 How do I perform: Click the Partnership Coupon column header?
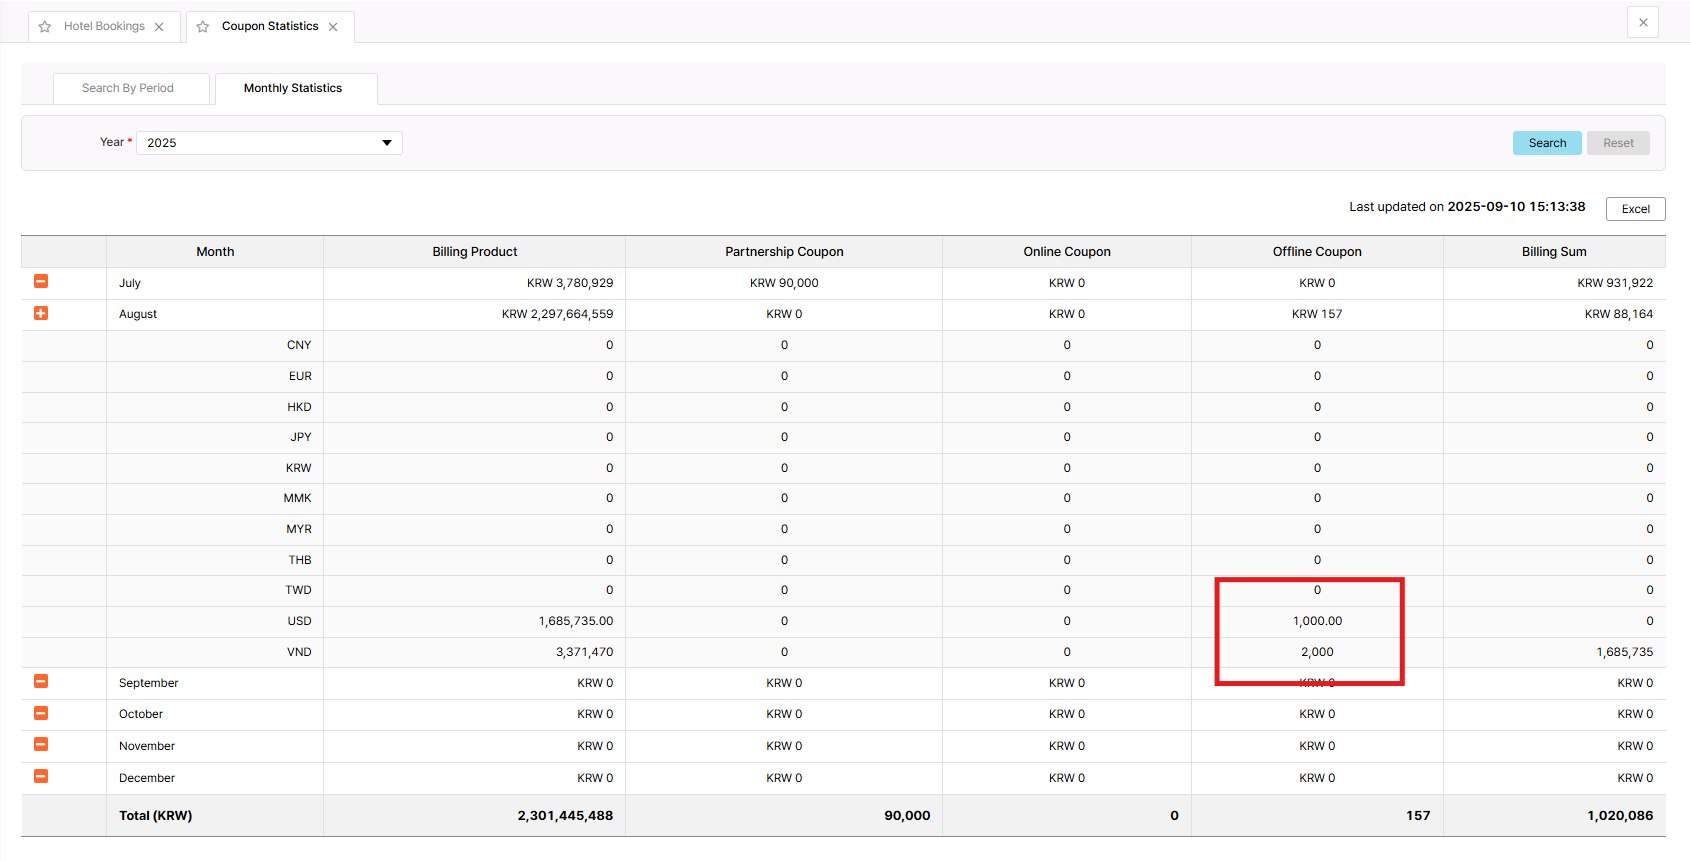784,252
